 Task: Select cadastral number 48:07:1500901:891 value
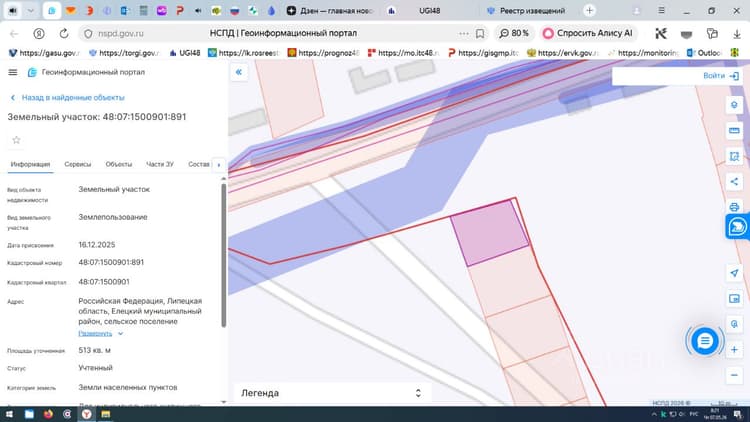pos(111,263)
